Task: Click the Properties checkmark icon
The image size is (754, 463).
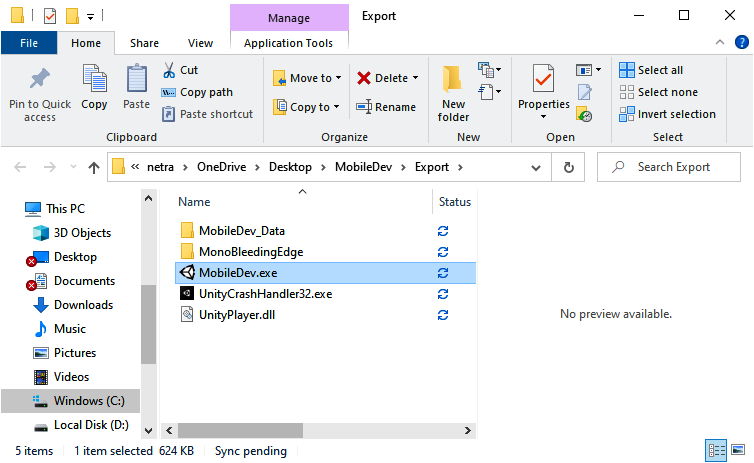Action: tap(543, 78)
